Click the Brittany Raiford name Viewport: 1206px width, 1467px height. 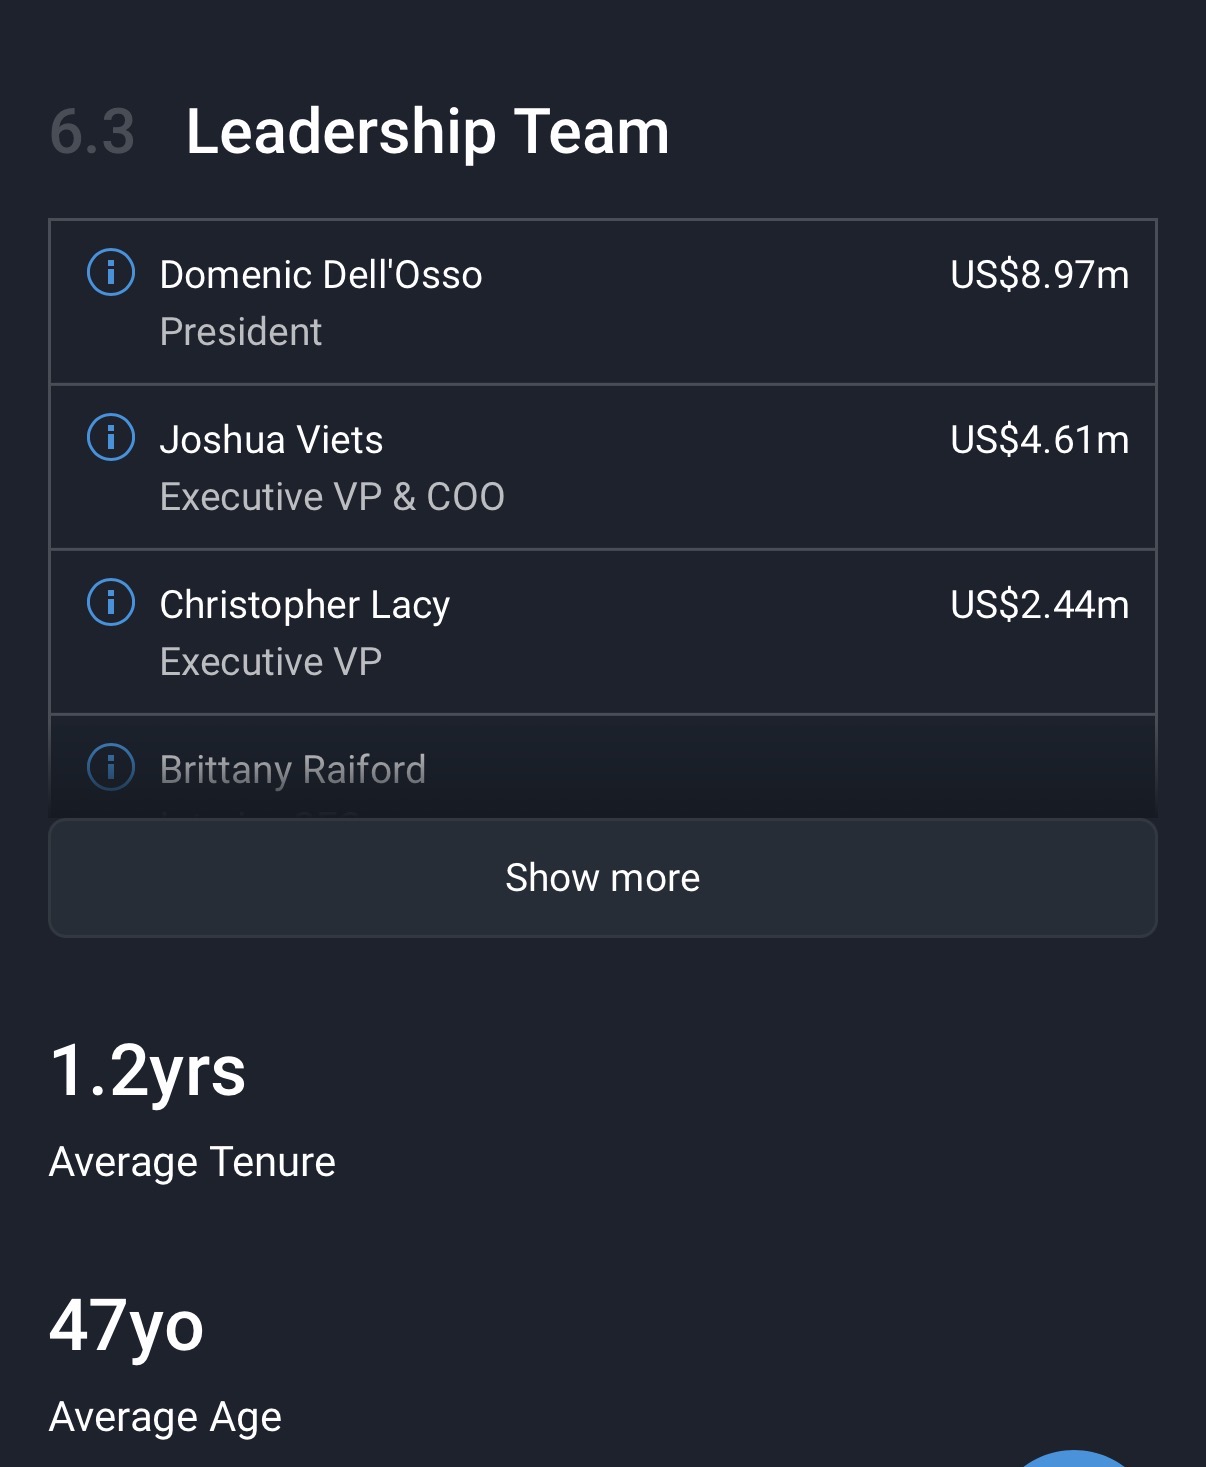(292, 770)
